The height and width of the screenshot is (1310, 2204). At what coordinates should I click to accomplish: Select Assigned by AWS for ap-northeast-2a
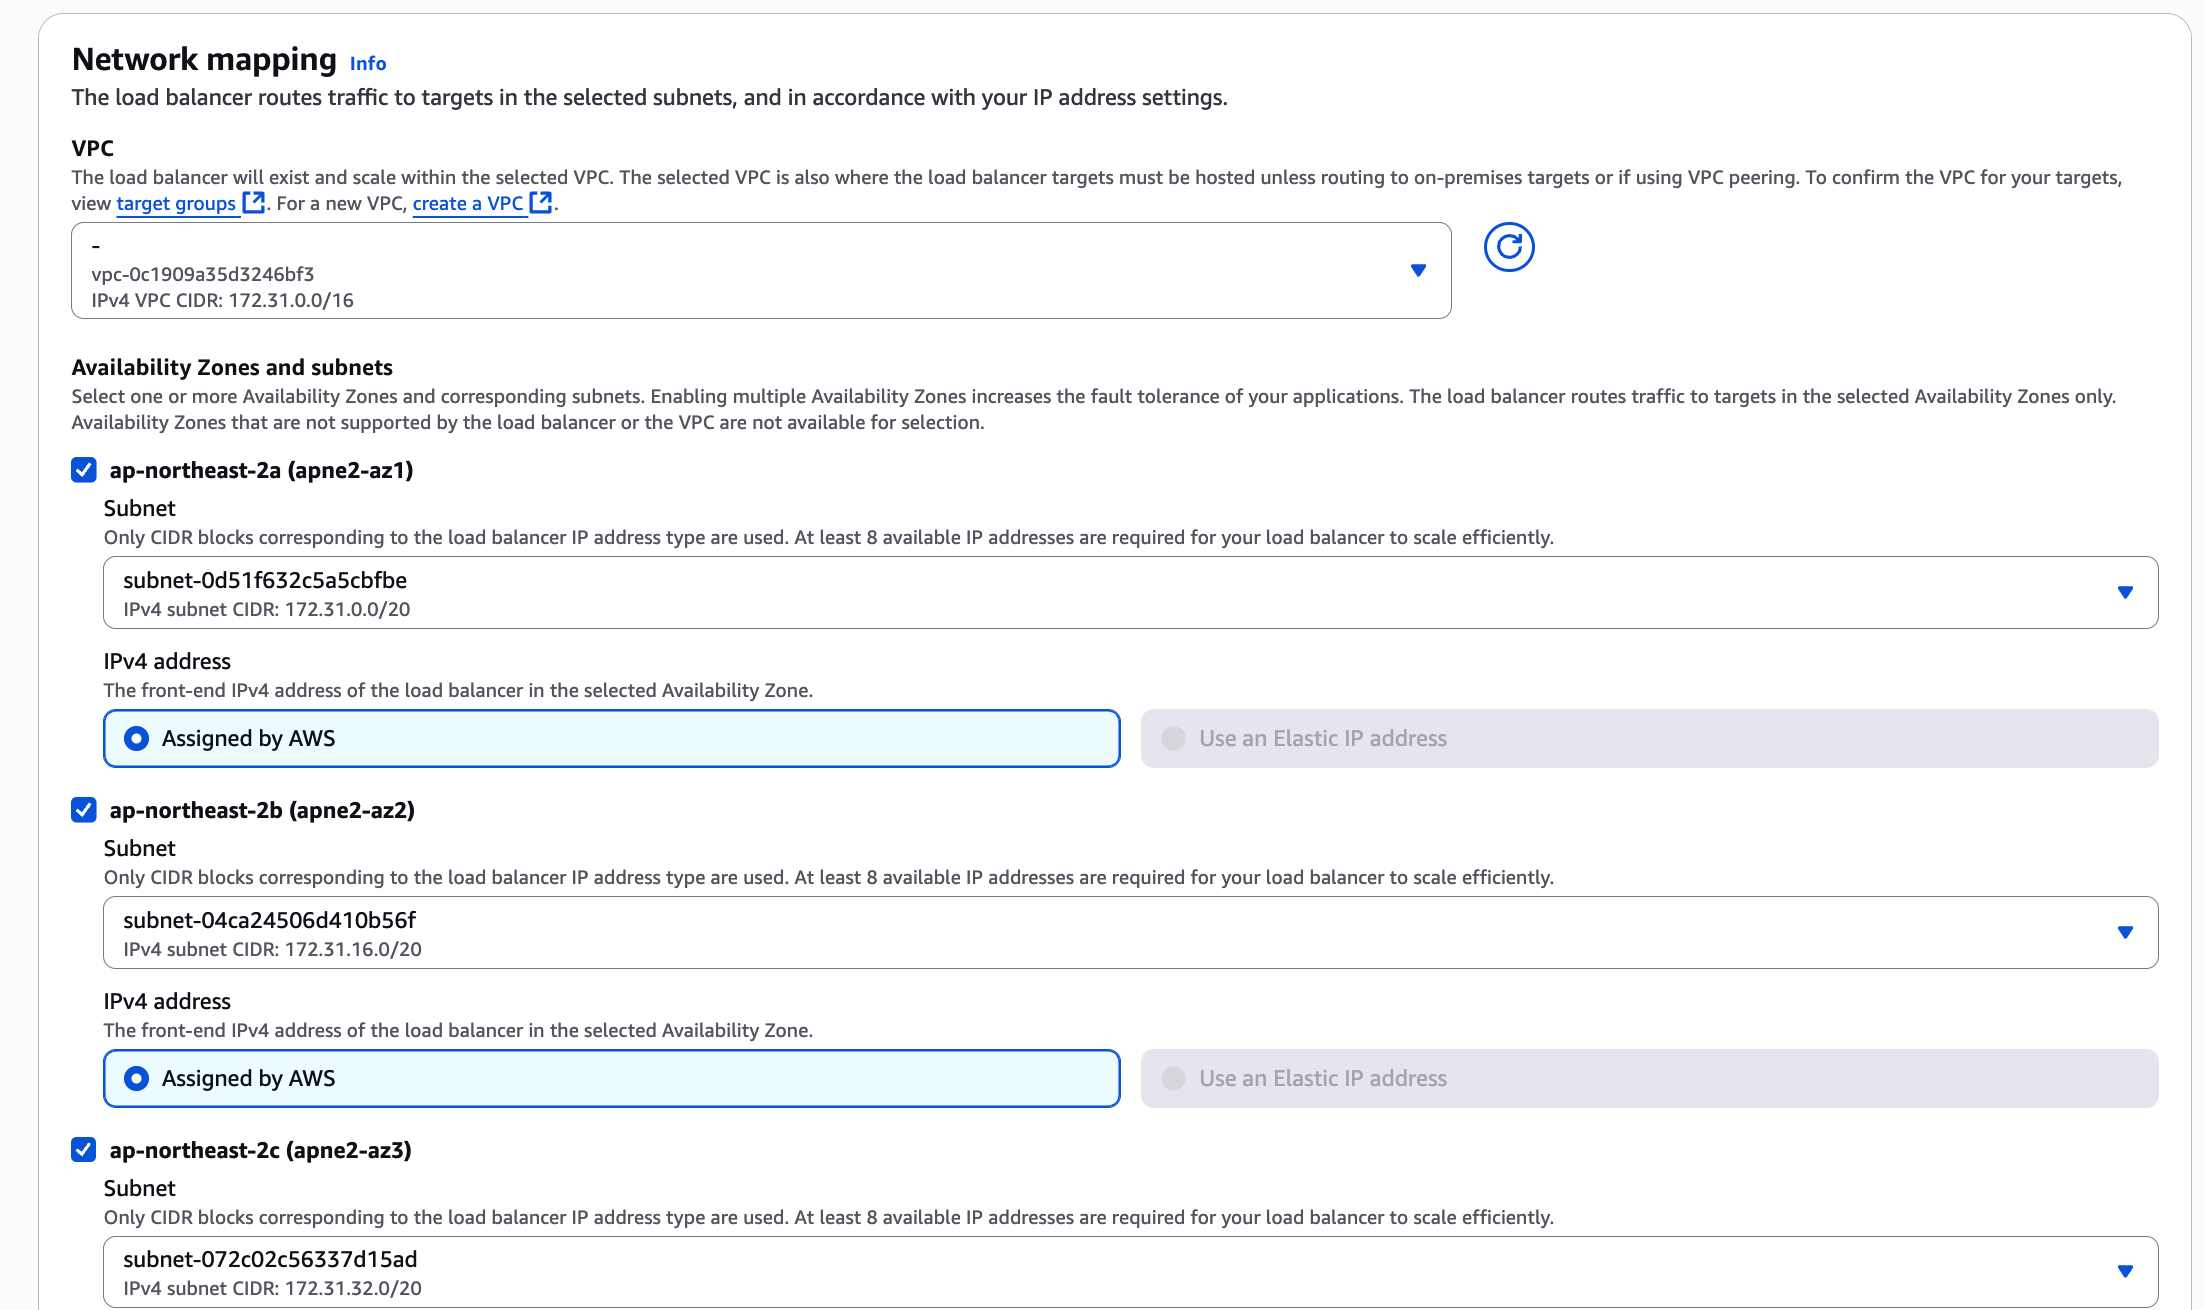(x=137, y=739)
